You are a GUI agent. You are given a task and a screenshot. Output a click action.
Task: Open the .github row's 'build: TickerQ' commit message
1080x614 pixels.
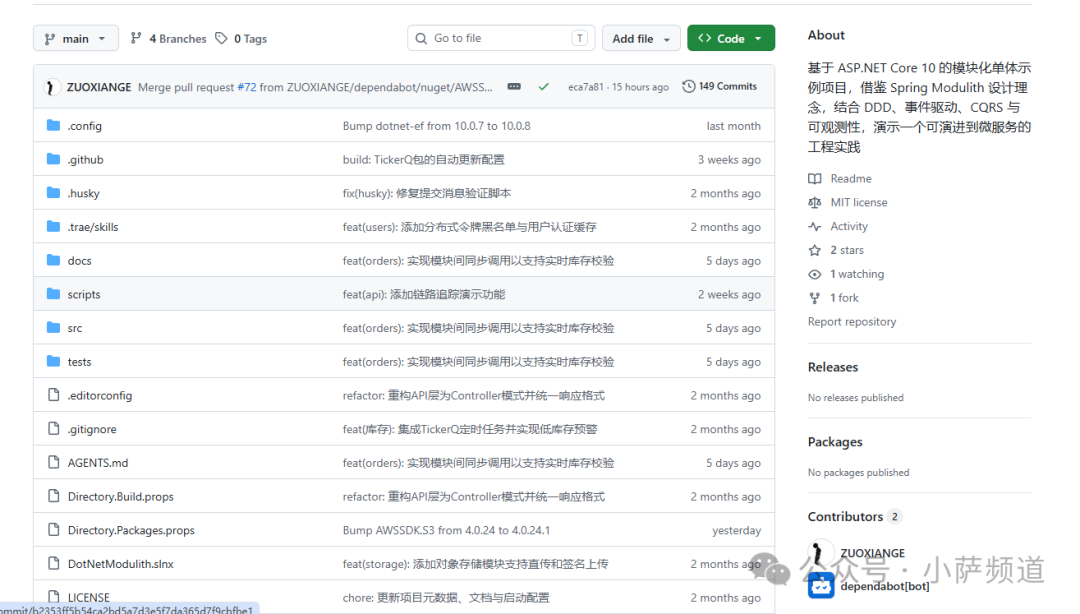(424, 160)
